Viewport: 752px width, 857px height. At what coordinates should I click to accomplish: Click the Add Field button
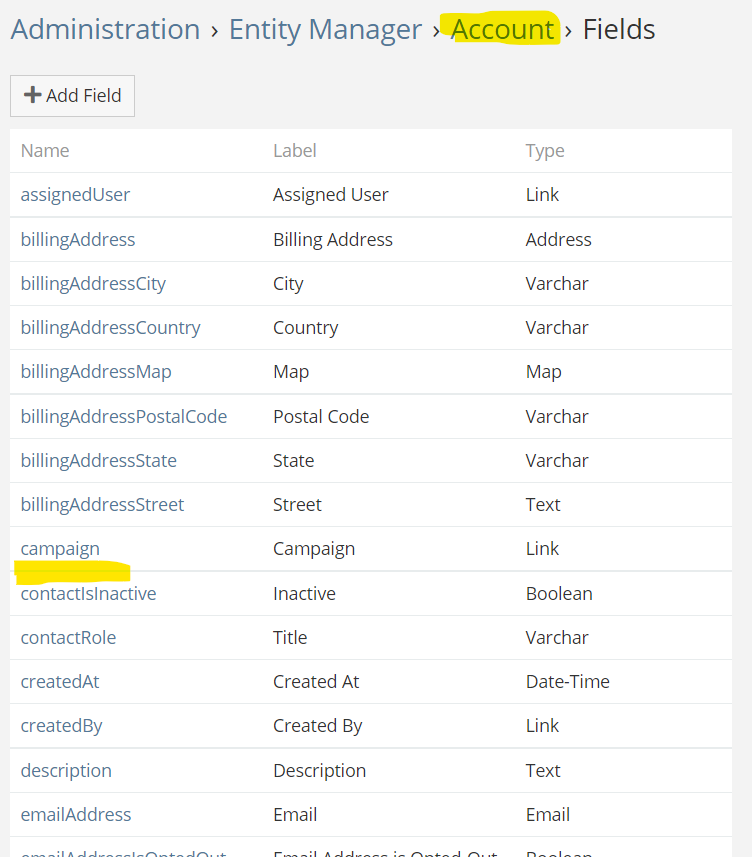72,96
